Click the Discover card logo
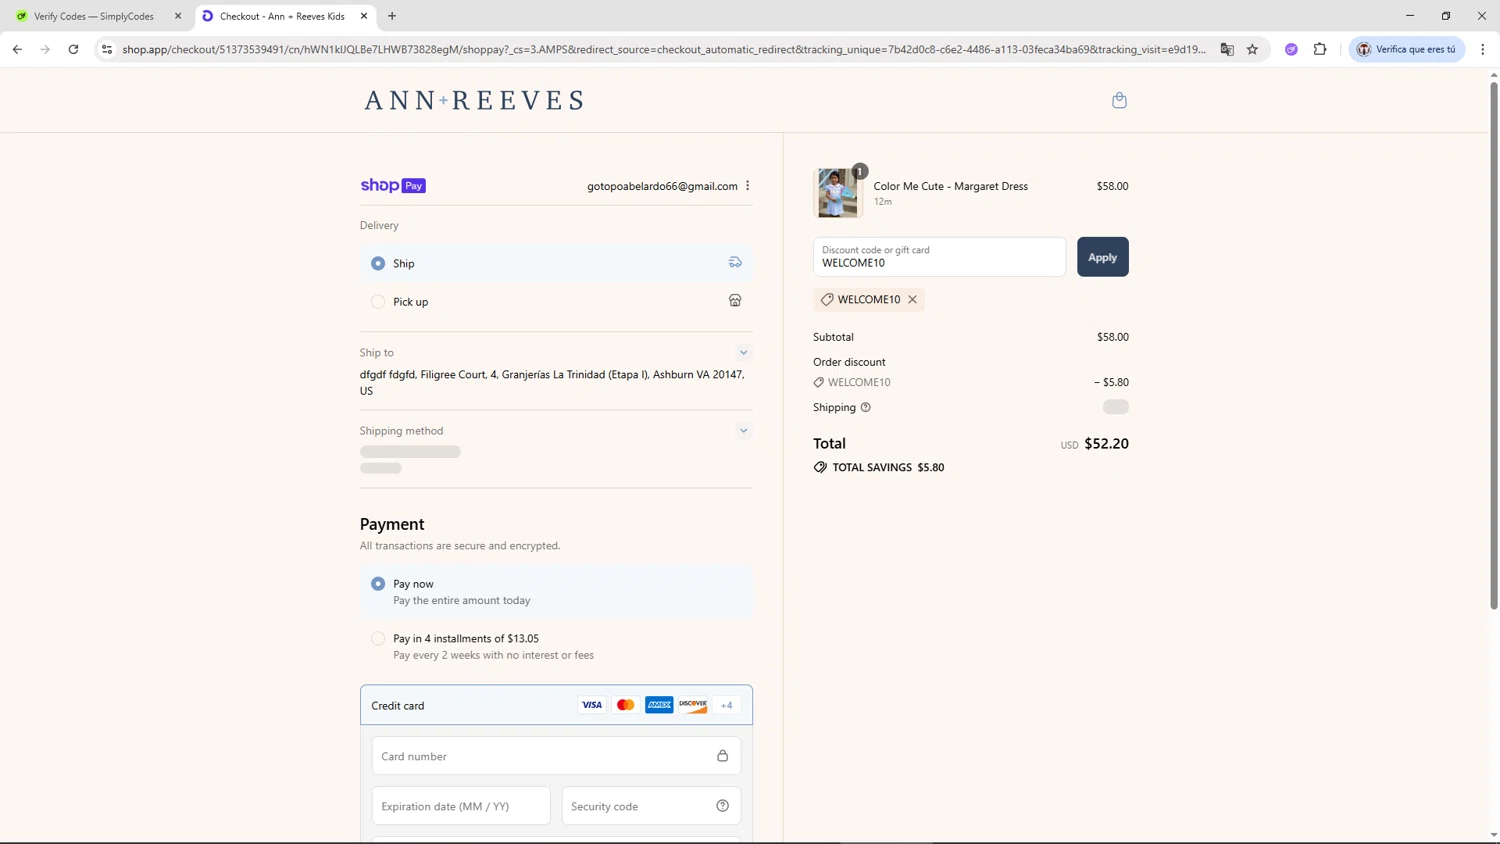This screenshot has height=844, width=1500. tap(693, 705)
